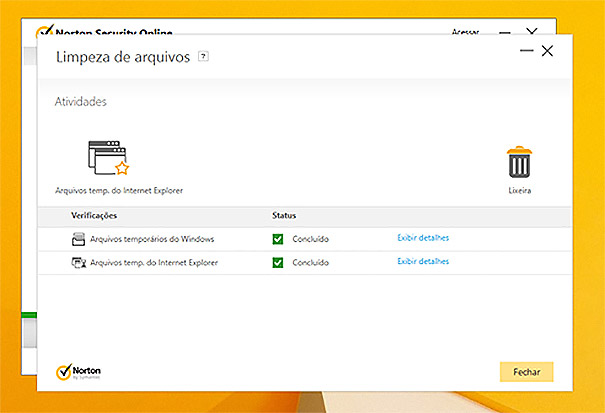Close the Limpeza de arquivos dialog
605x413 pixels.
point(547,51)
